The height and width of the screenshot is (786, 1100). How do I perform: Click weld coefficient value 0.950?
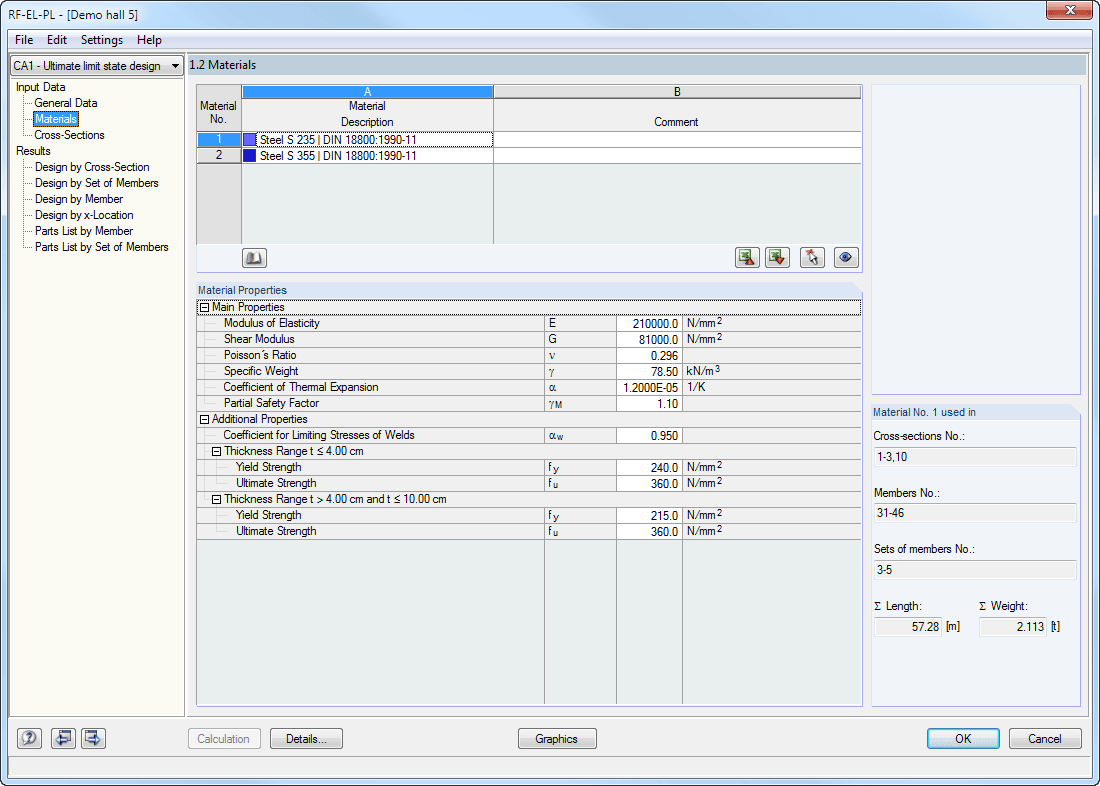tap(649, 436)
